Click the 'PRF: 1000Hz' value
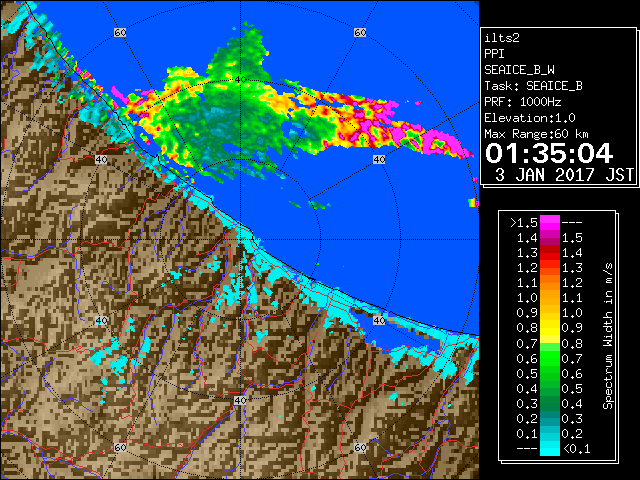Viewport: 640px width, 480px height. pyautogui.click(x=522, y=102)
